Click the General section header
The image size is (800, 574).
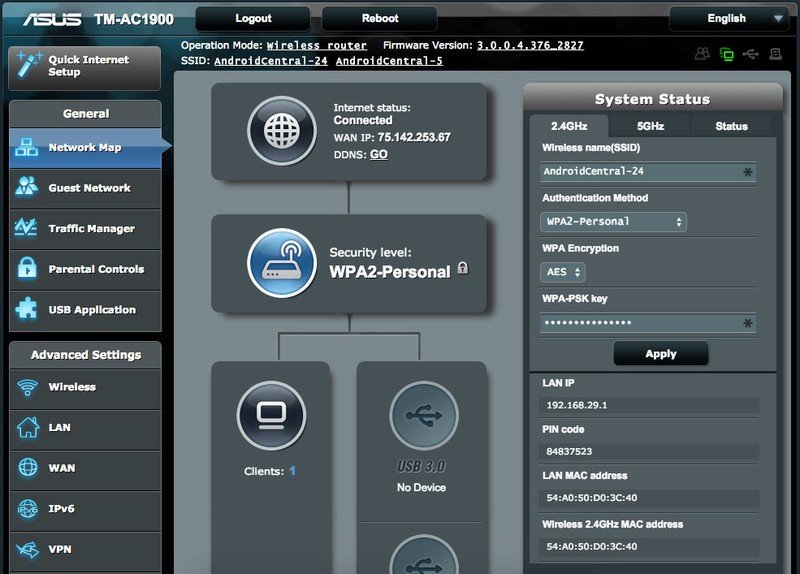click(x=86, y=114)
